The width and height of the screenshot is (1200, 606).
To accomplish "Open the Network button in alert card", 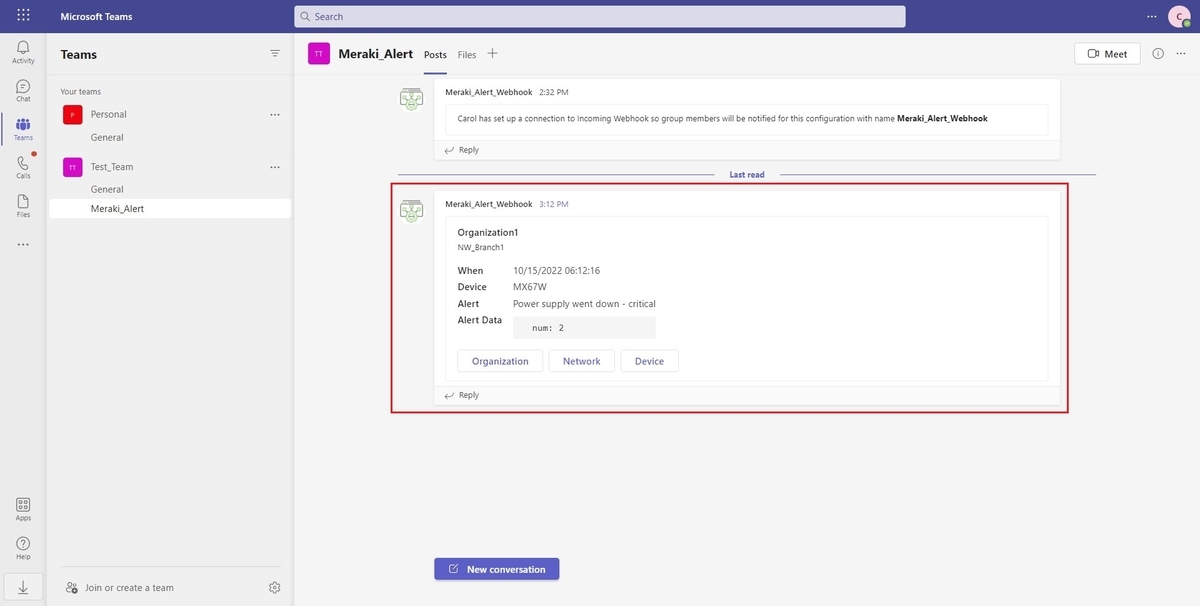I will 582,361.
